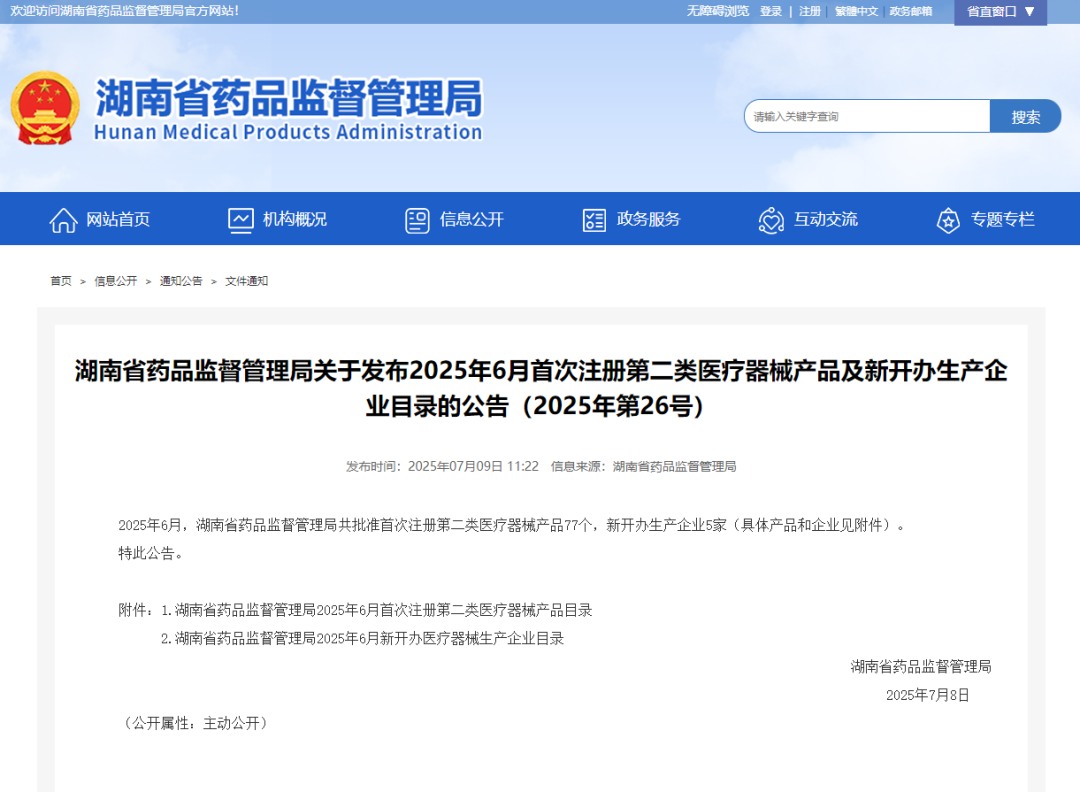This screenshot has width=1080, height=792.
Task: Click the star badge icon beside 专题专栏
Action: click(x=948, y=220)
